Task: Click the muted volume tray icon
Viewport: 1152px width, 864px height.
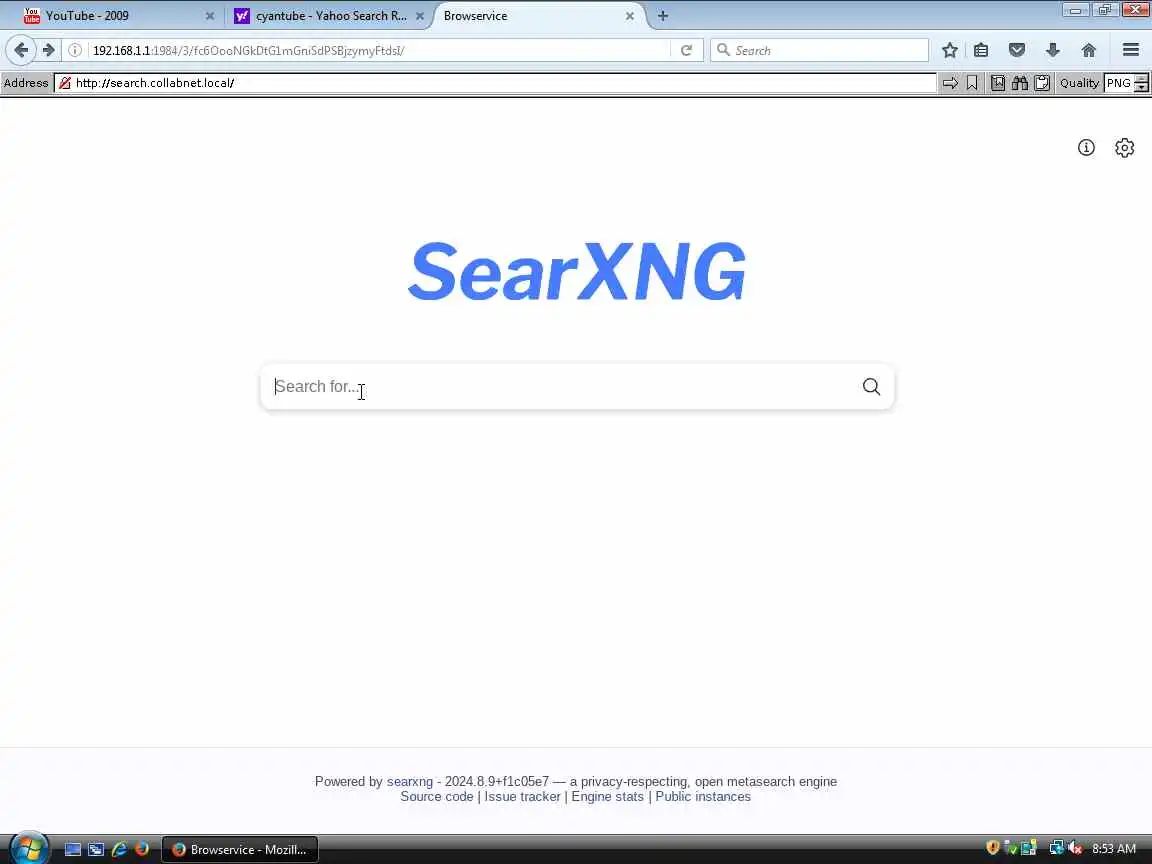Action: (x=1076, y=849)
